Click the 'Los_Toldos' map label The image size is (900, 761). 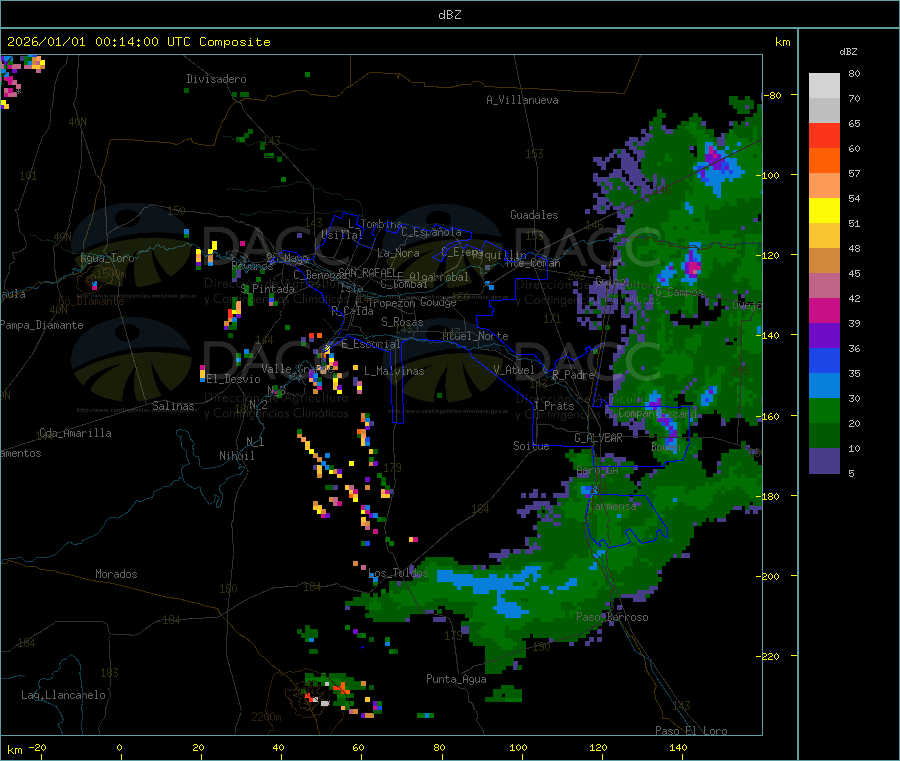(x=398, y=573)
